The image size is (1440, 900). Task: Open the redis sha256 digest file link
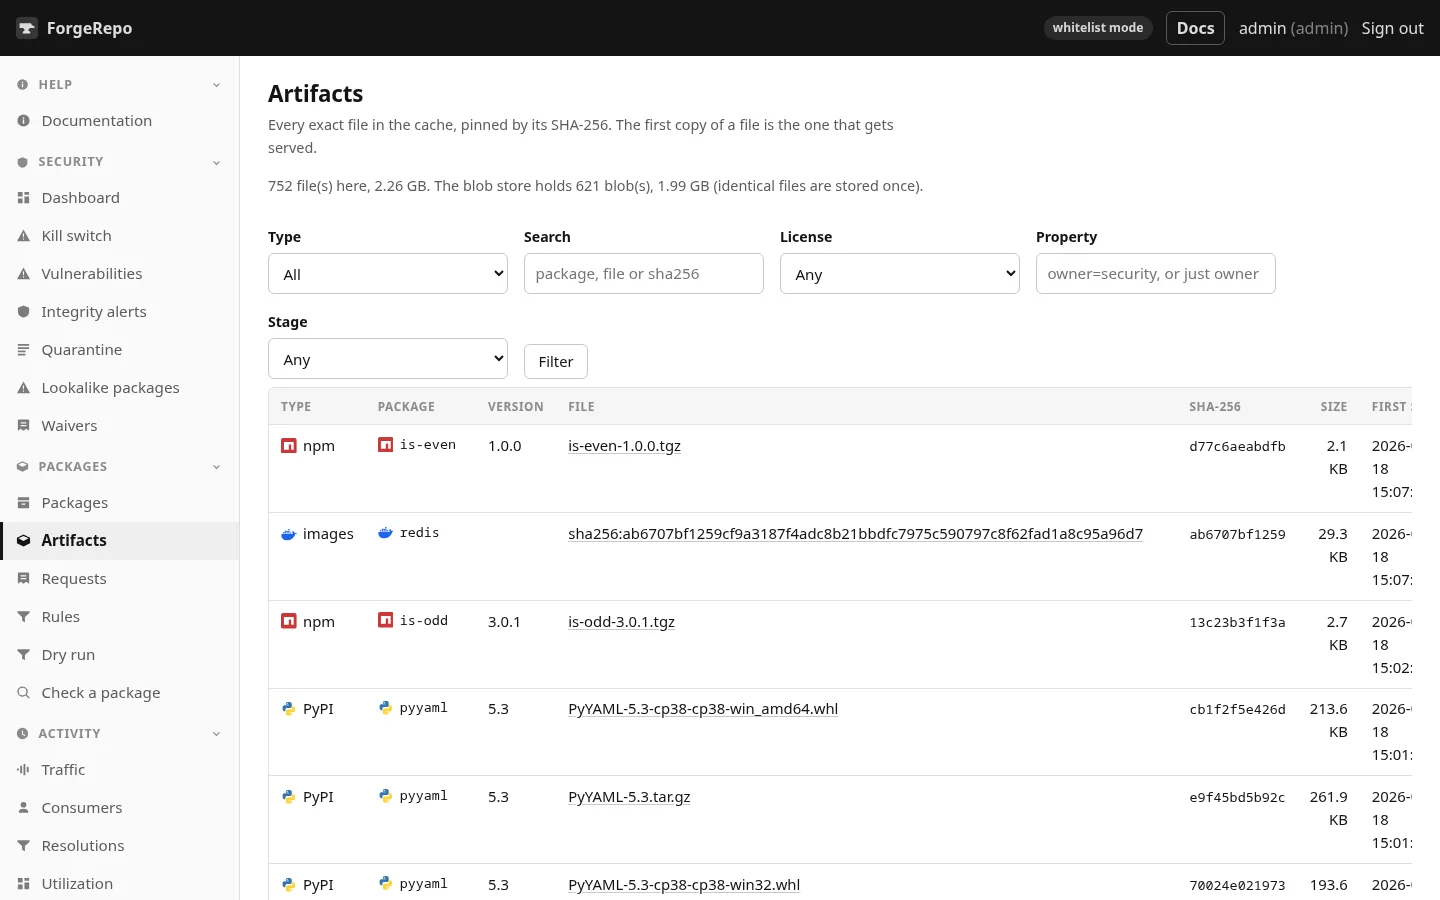(855, 534)
